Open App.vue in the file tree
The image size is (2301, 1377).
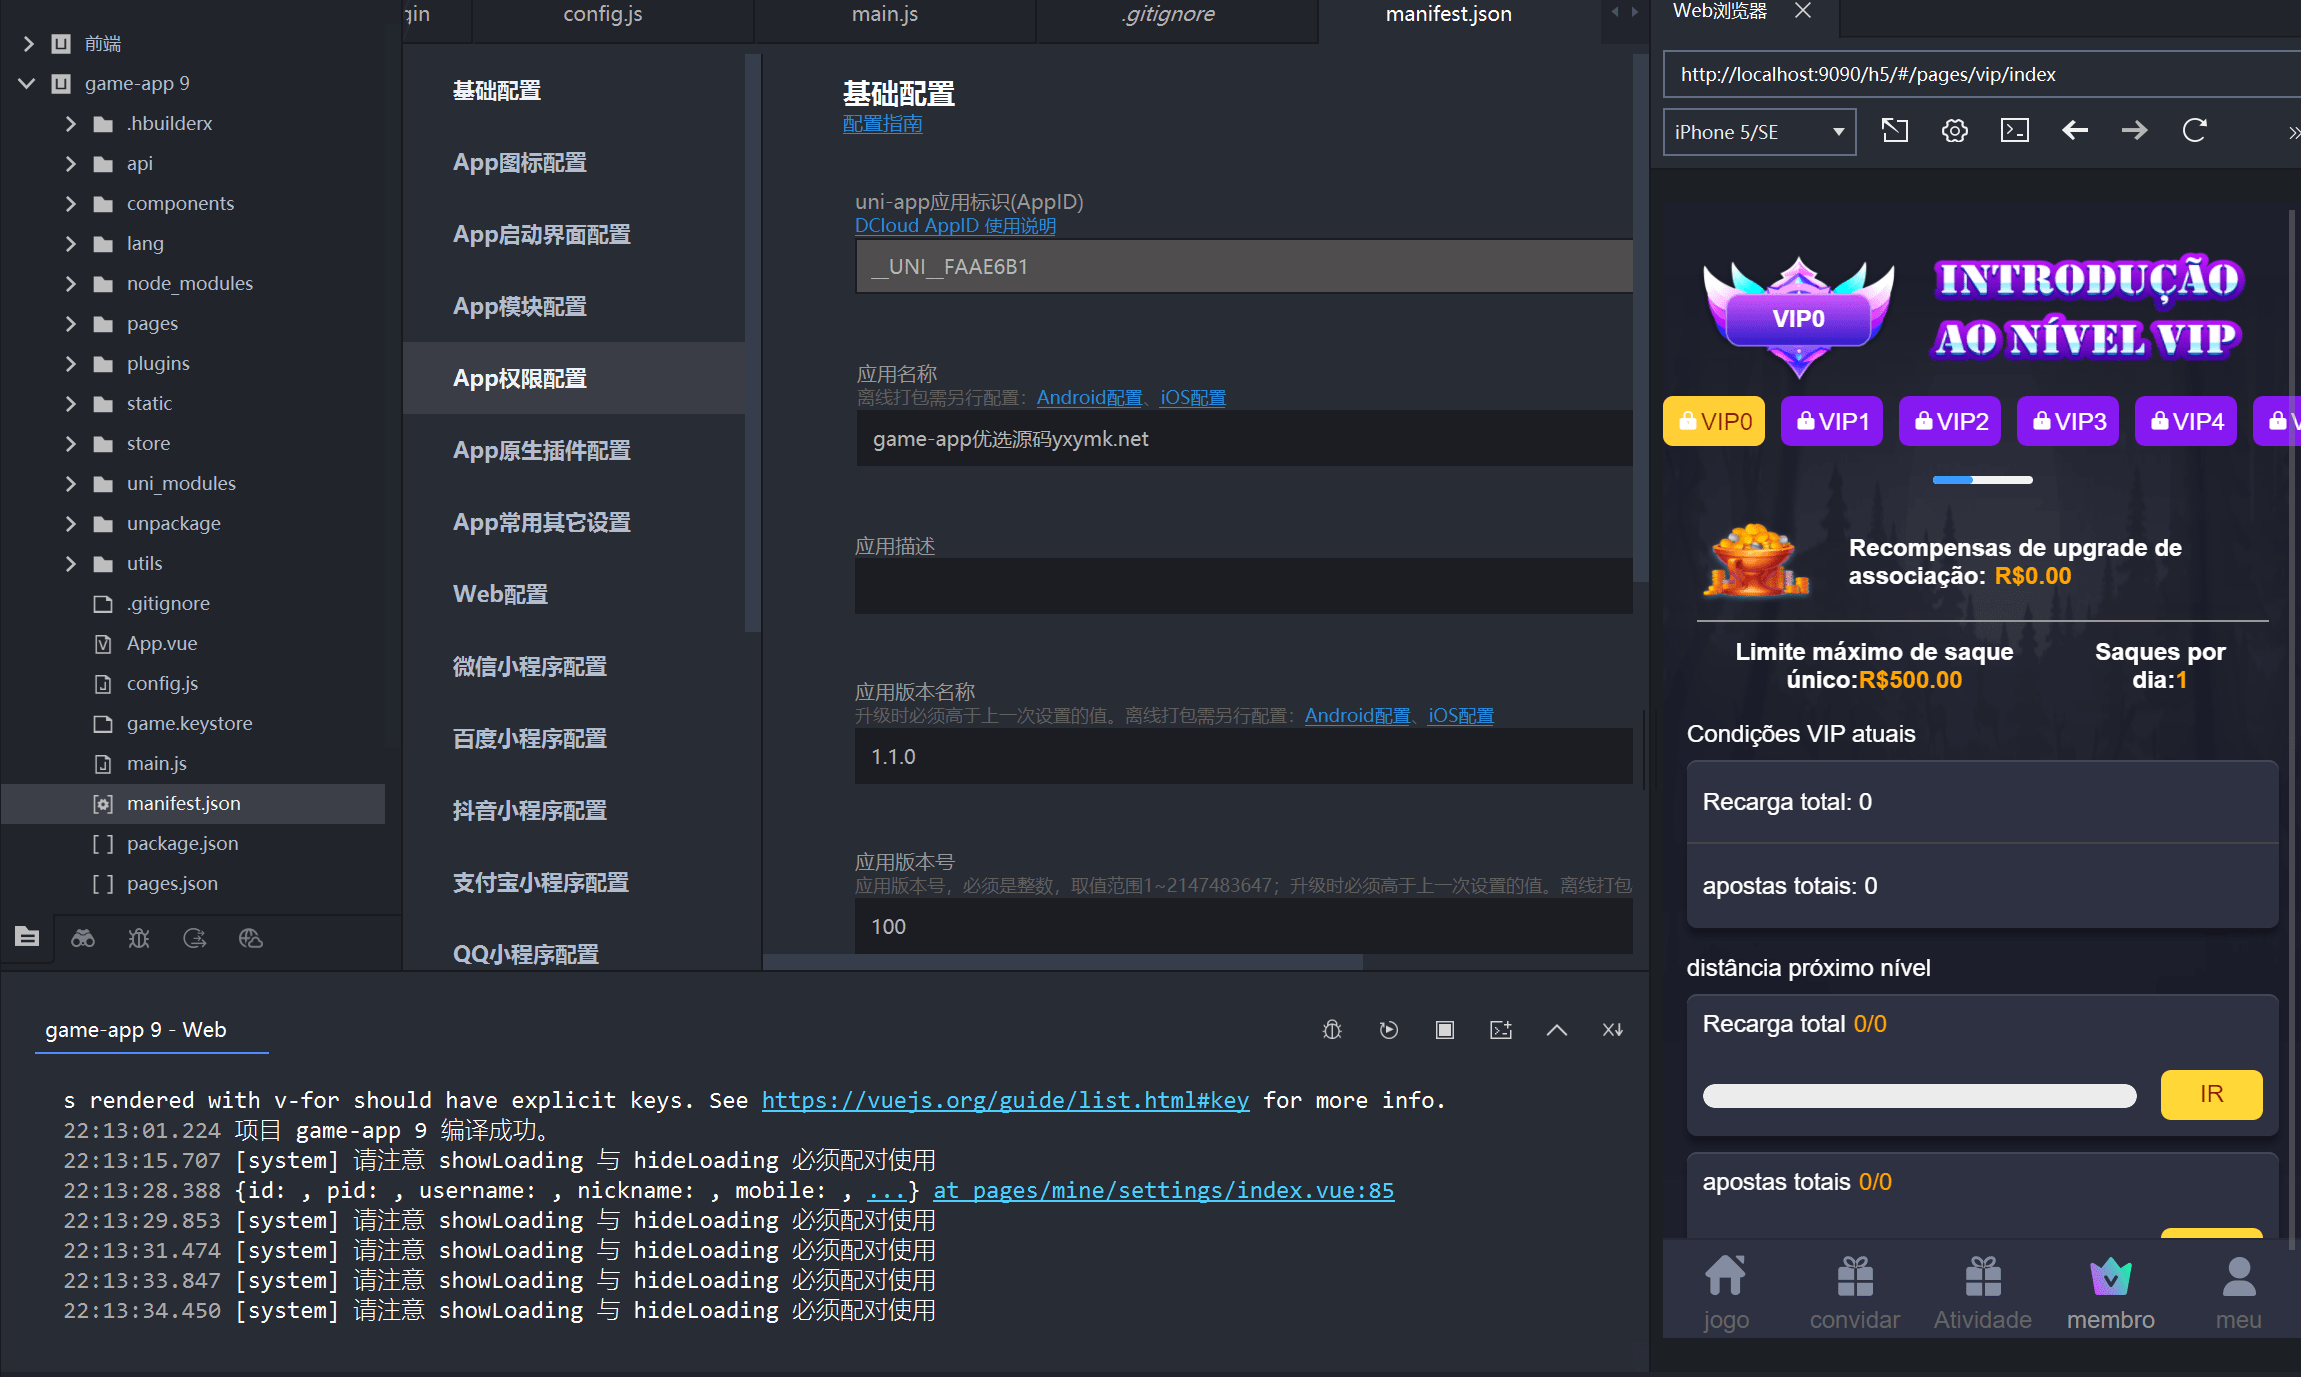tap(161, 643)
